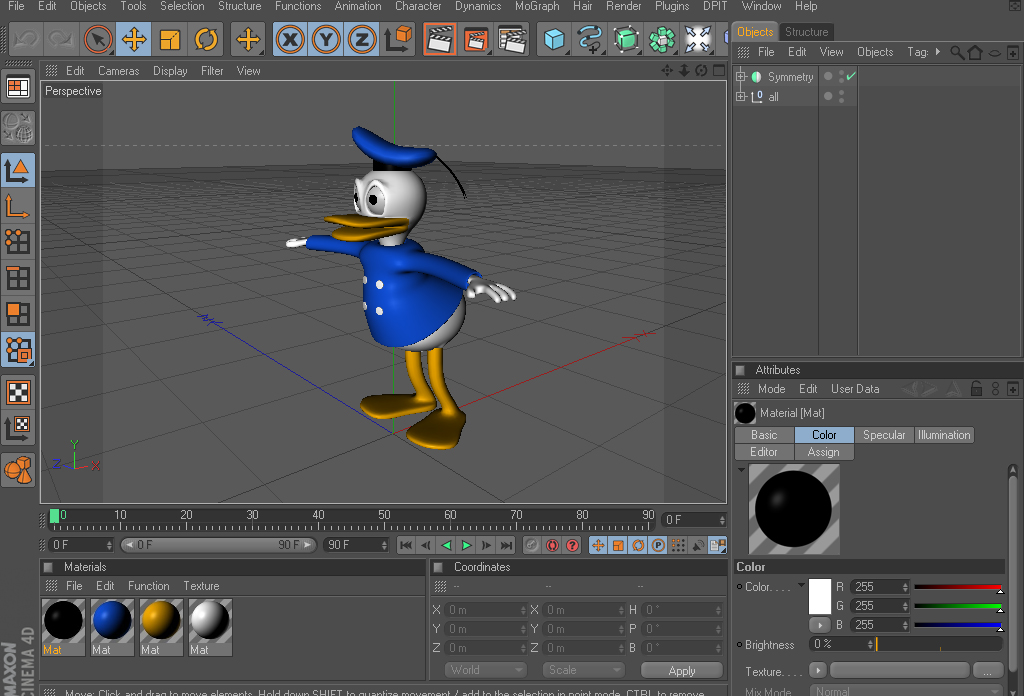Screen dimensions: 1024x696
Task: Open Render Settings icon
Action: click(511, 39)
